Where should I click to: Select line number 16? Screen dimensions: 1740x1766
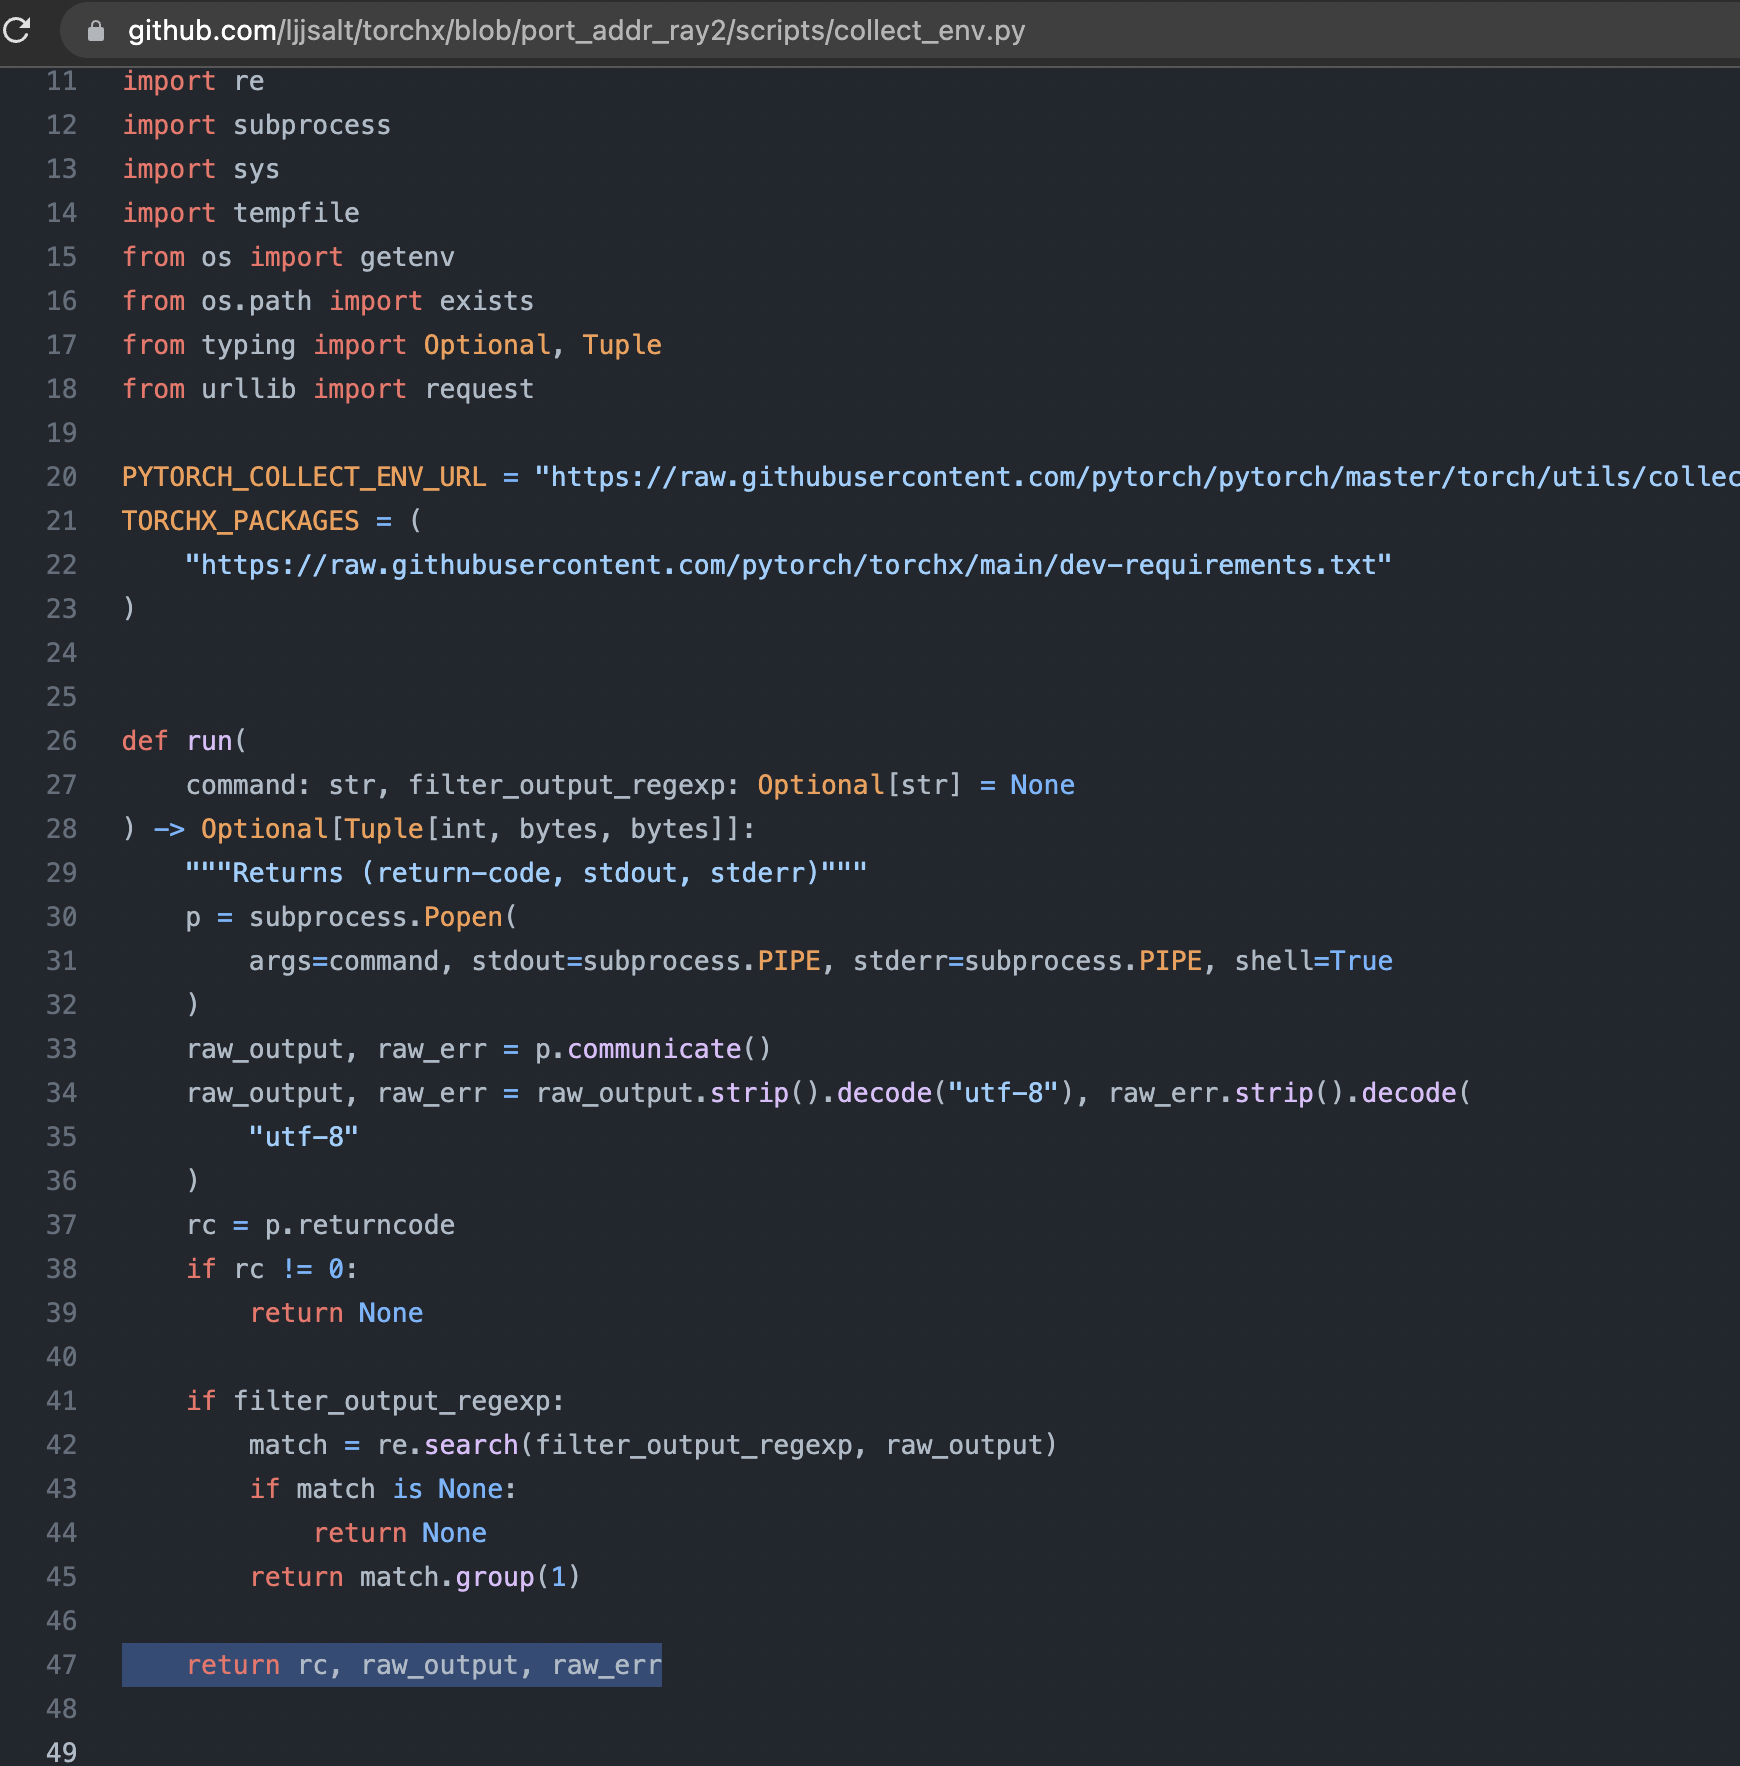click(x=62, y=301)
